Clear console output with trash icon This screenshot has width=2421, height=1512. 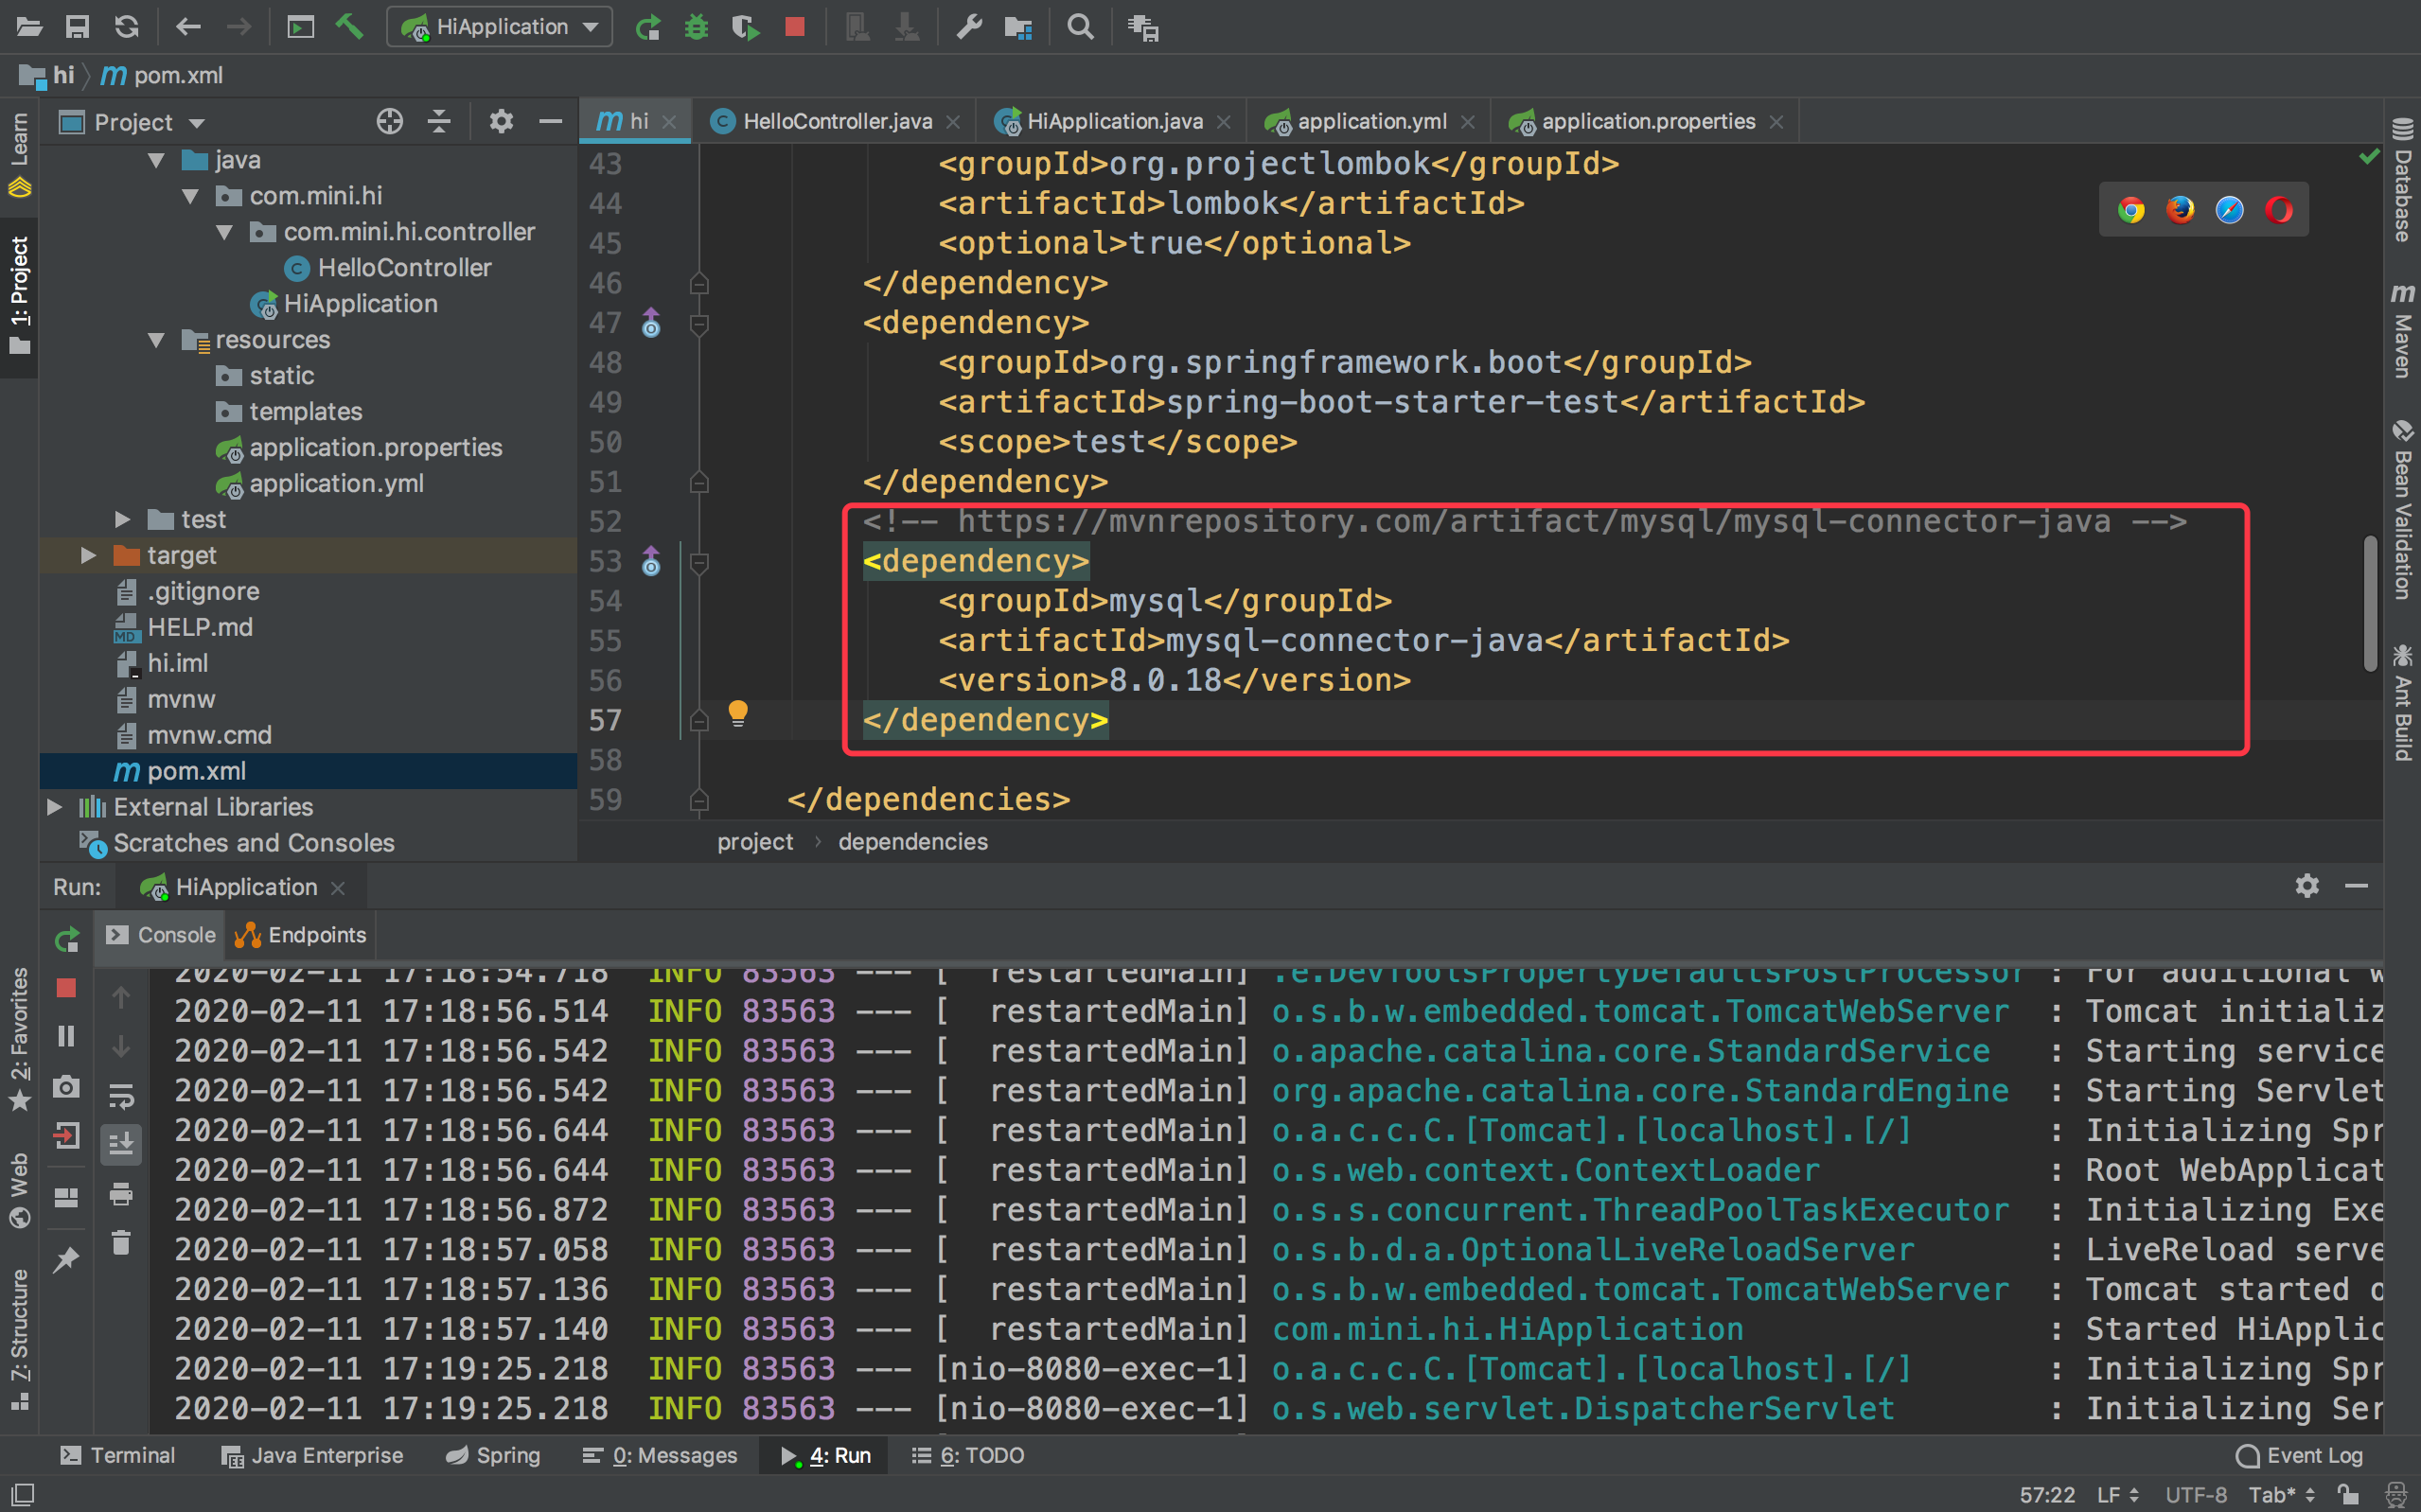click(121, 1243)
